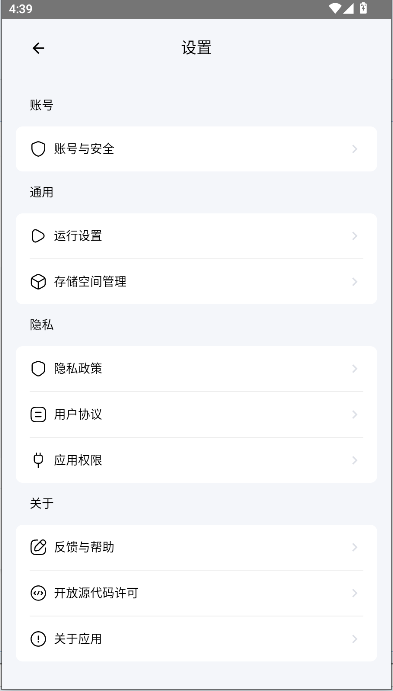
Task: Click the document icon beside 用户协议
Action: 38,414
